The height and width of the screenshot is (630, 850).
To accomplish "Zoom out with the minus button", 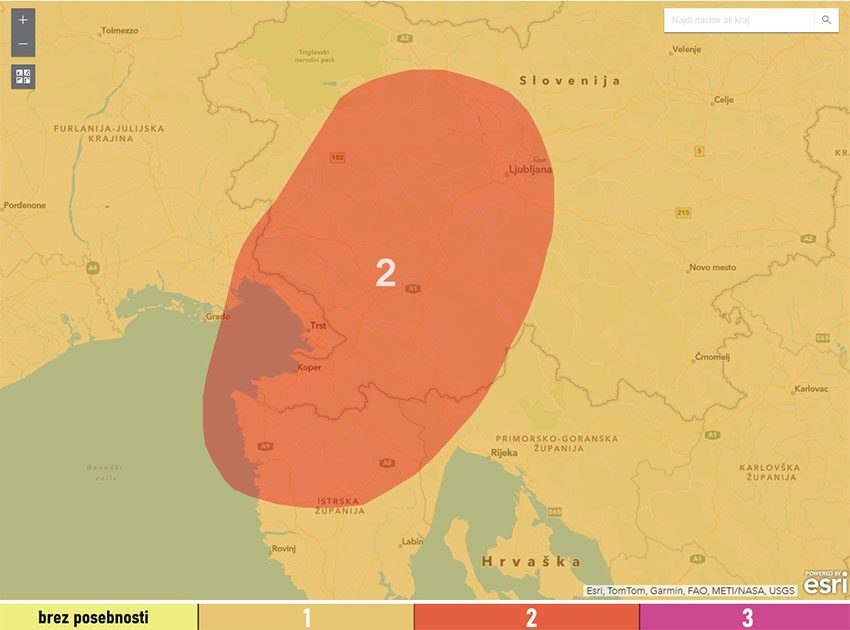I will coord(23,46).
